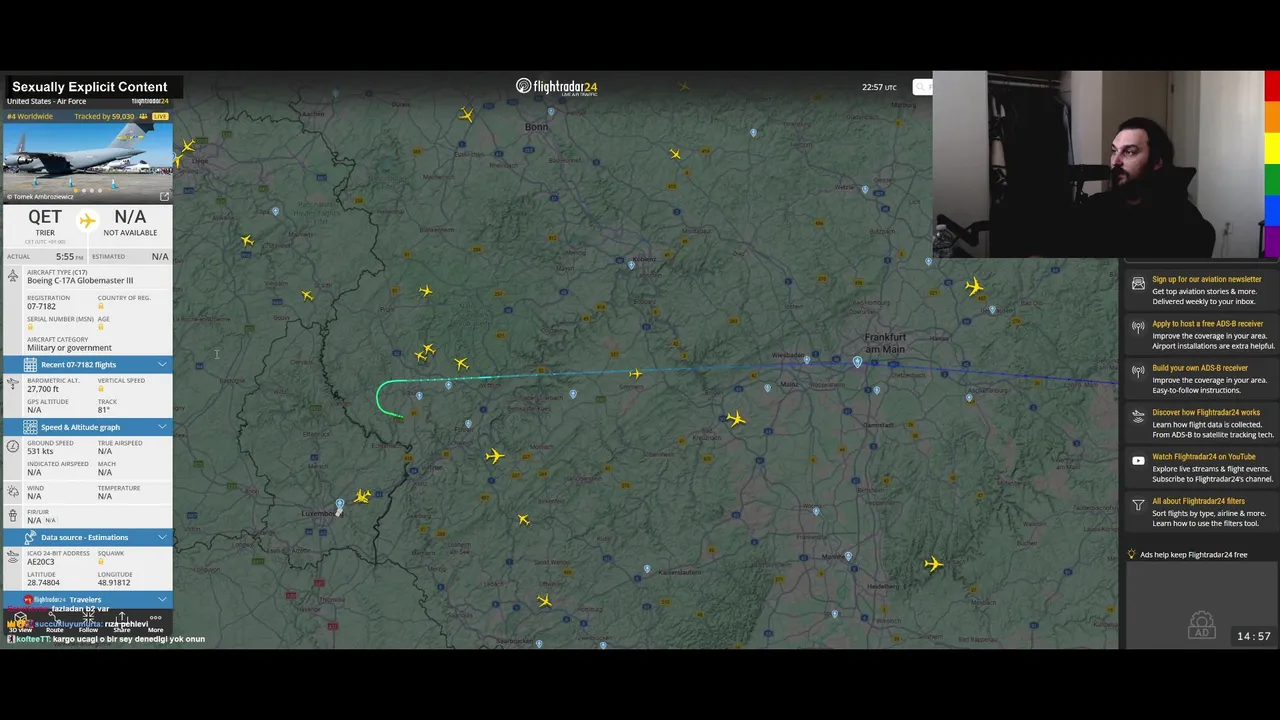Viewport: 1280px width, 720px height.
Task: Click the ICAO address AE20C3
Action: click(40, 562)
